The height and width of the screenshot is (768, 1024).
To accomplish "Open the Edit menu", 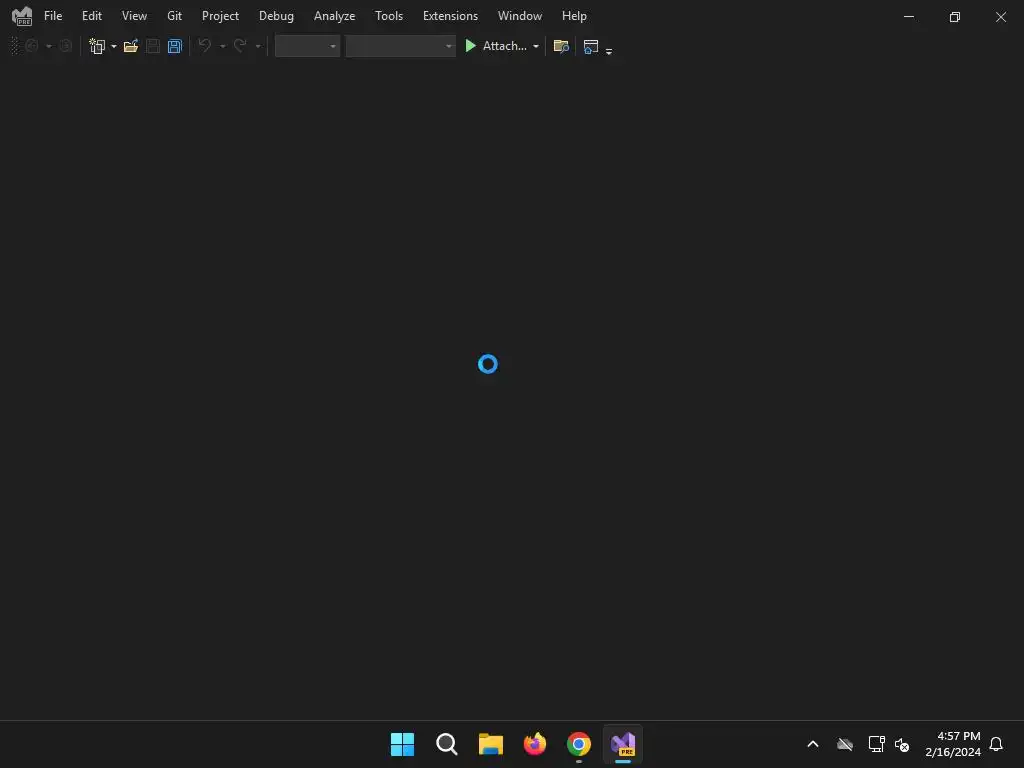I will 91,16.
